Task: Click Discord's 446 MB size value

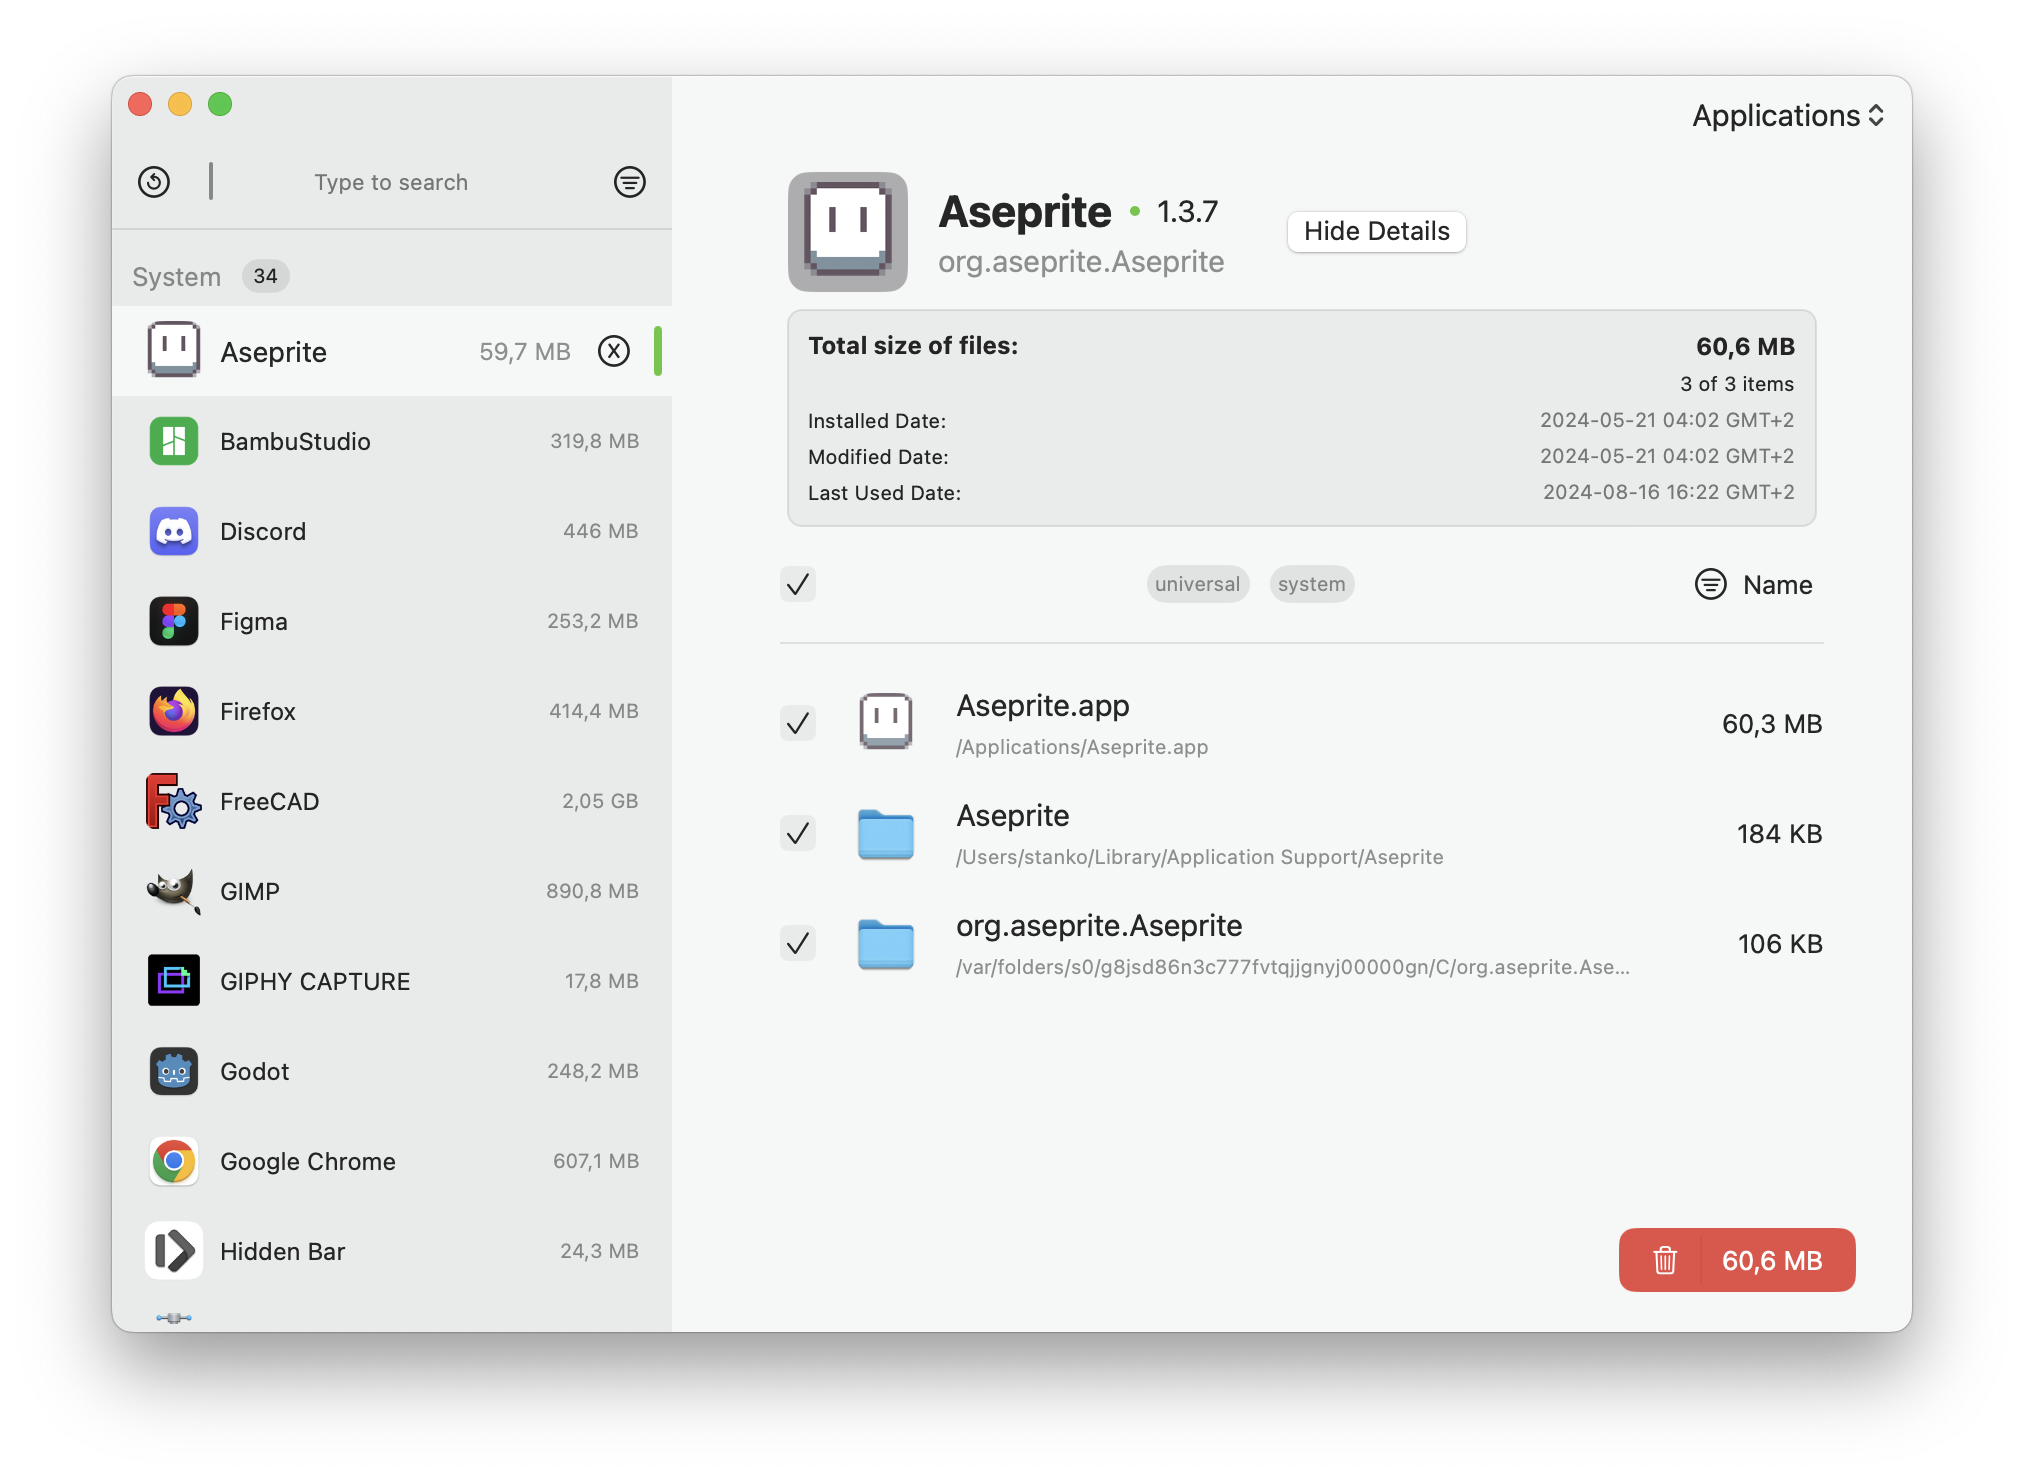Action: (x=600, y=531)
